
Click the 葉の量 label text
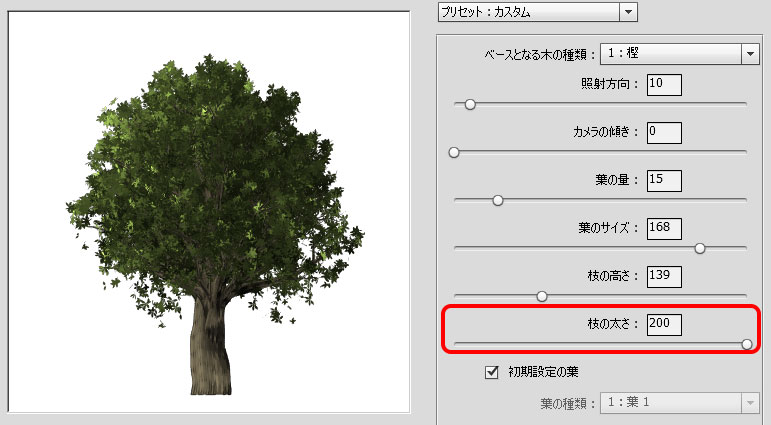pos(617,180)
